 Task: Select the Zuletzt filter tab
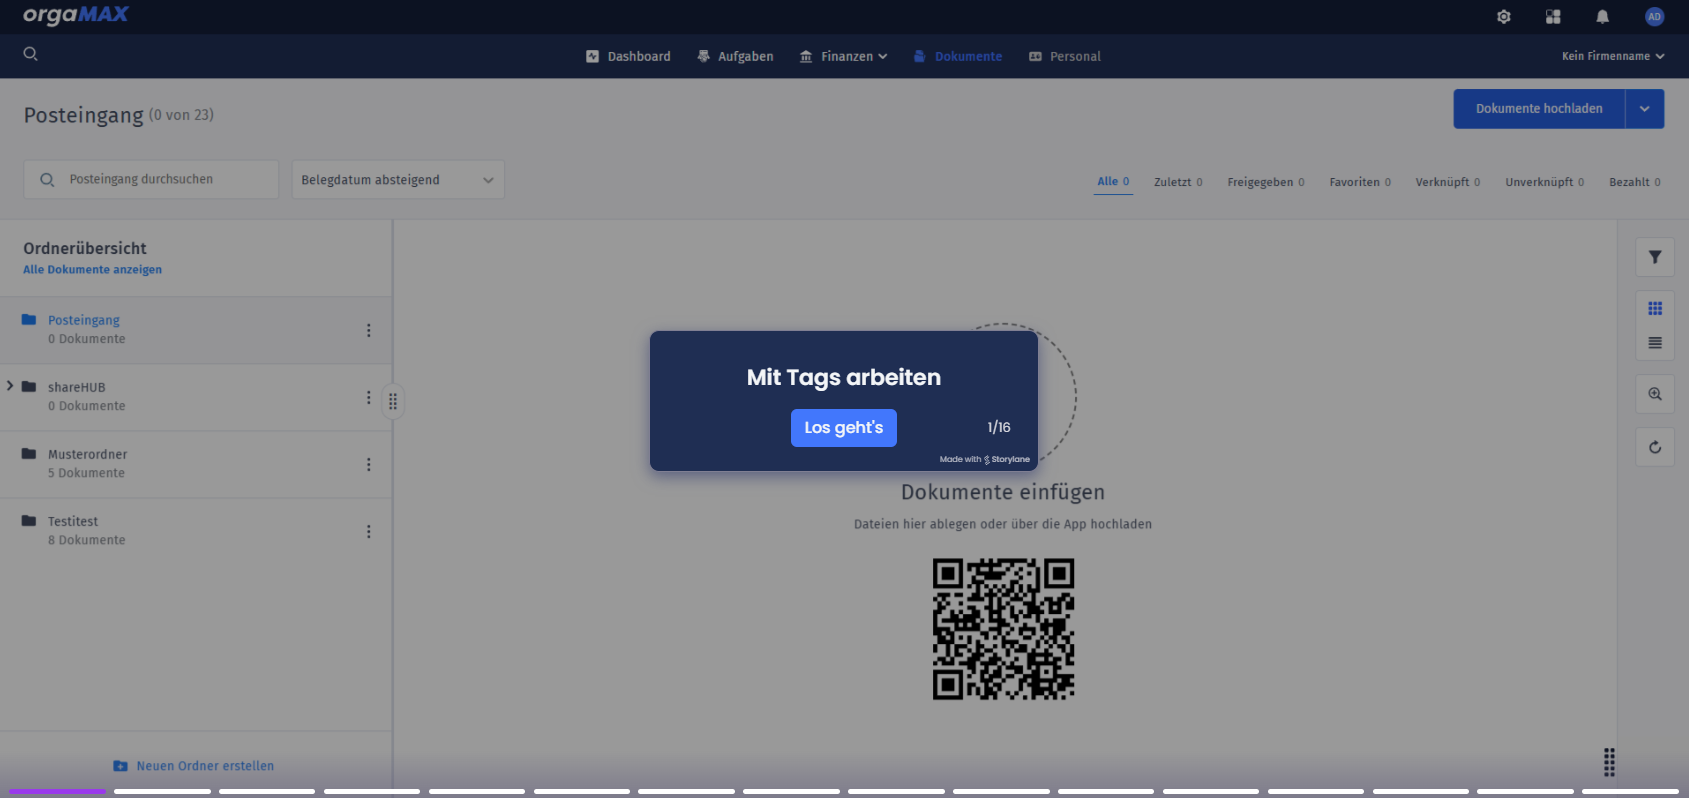(1178, 182)
